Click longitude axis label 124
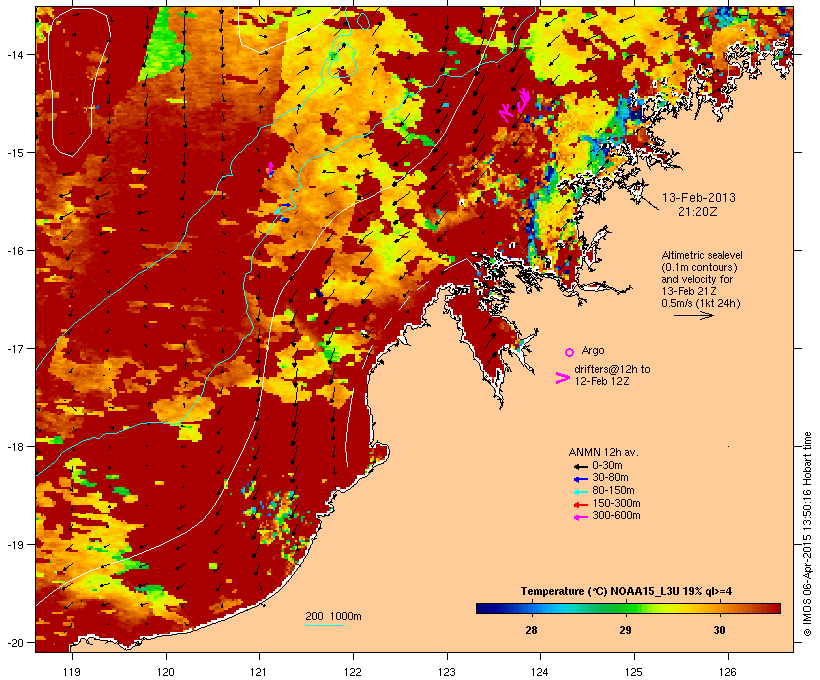 click(540, 672)
